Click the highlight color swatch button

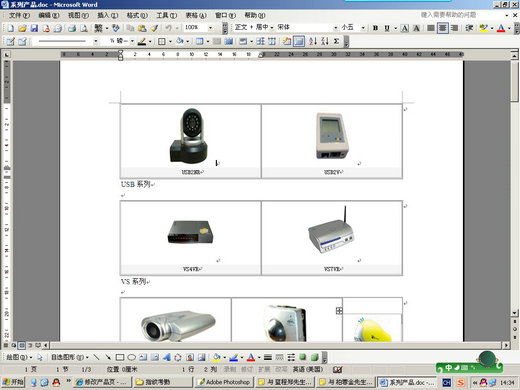[483, 28]
